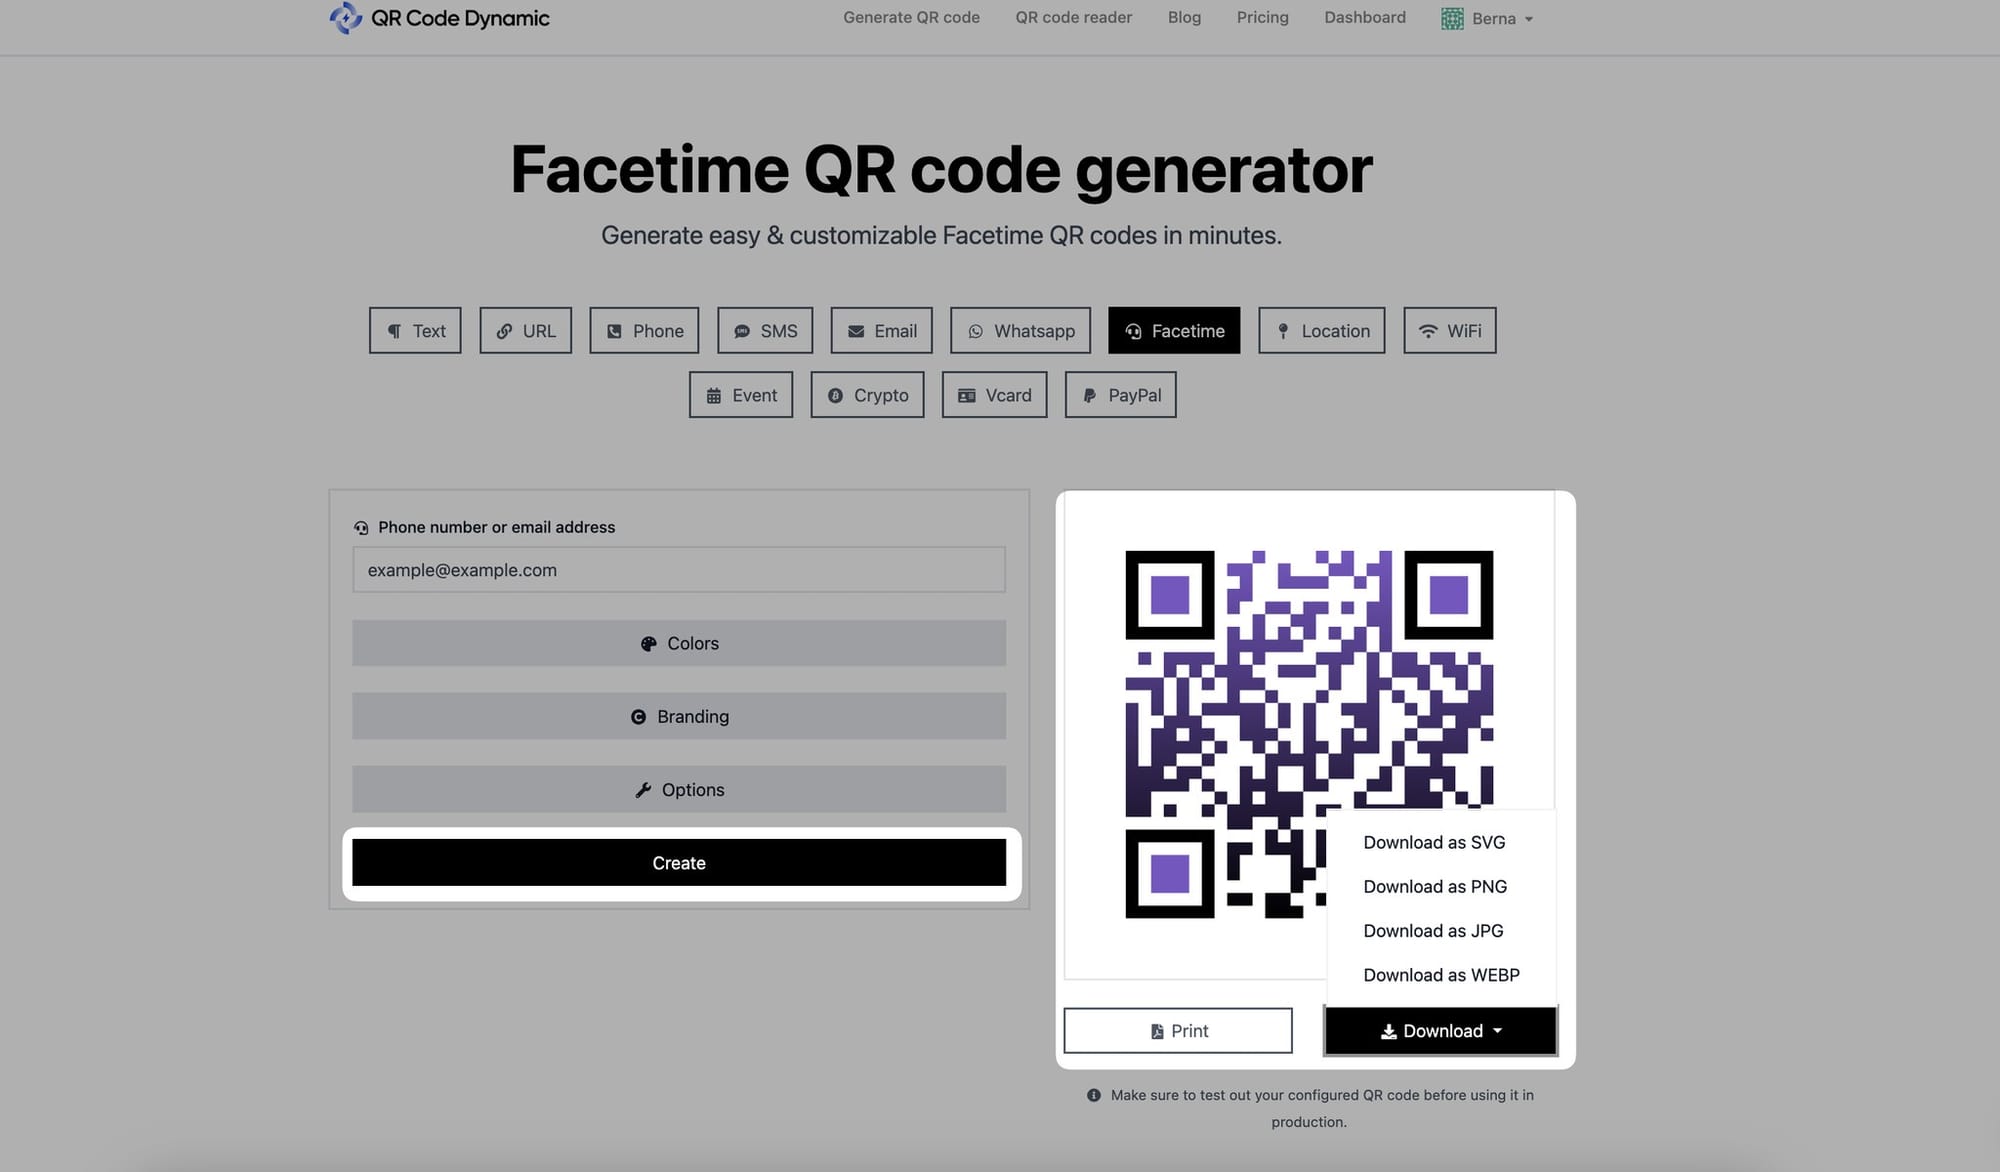
Task: Click the Print button
Action: point(1177,1030)
